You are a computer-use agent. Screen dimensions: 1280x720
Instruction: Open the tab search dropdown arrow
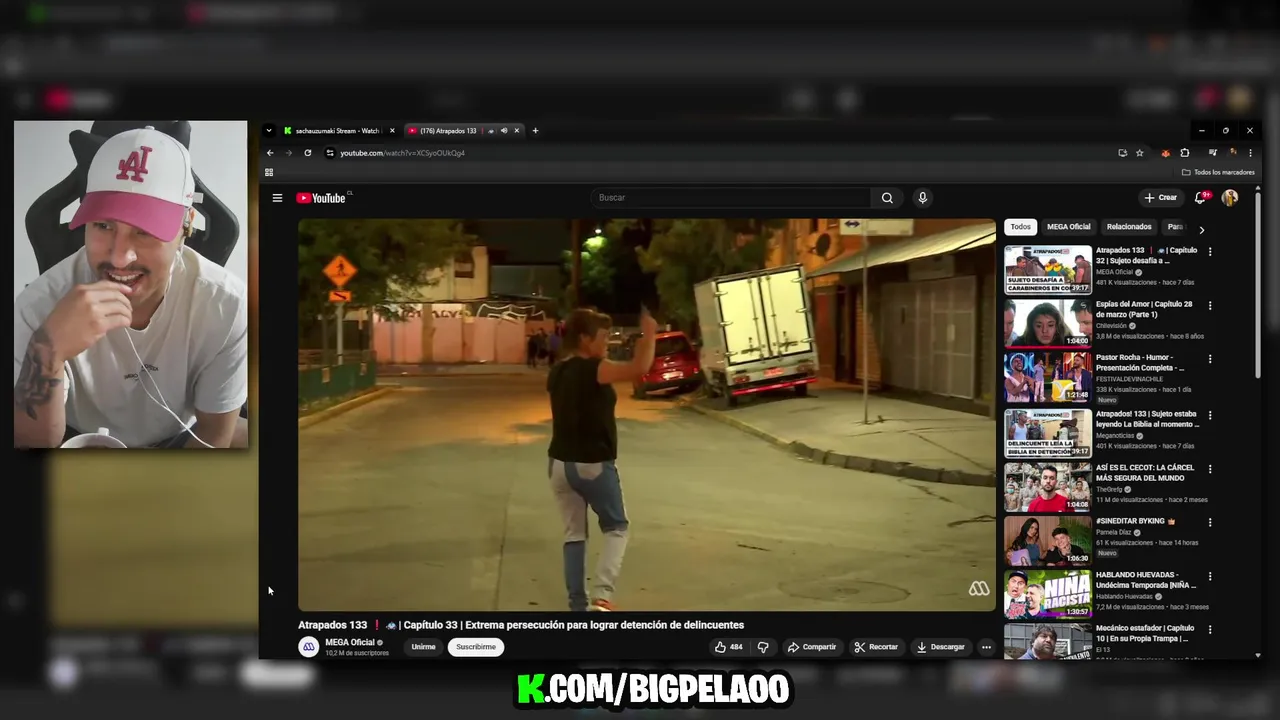click(268, 131)
